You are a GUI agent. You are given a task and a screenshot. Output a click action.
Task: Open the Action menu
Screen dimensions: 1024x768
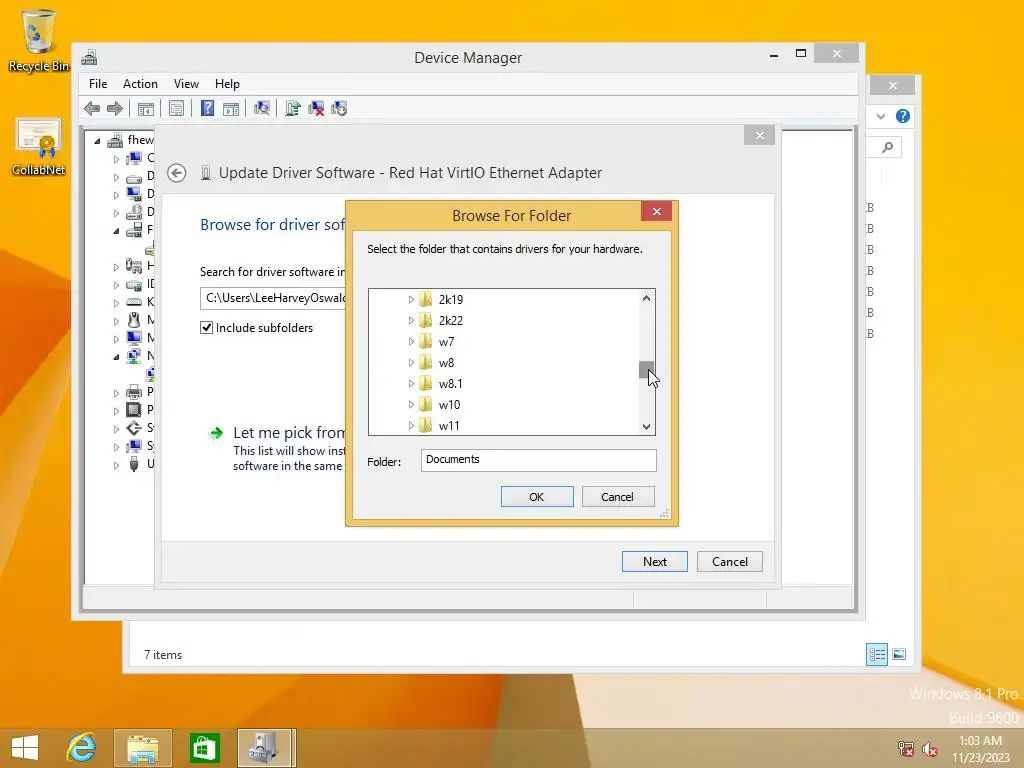click(x=140, y=84)
